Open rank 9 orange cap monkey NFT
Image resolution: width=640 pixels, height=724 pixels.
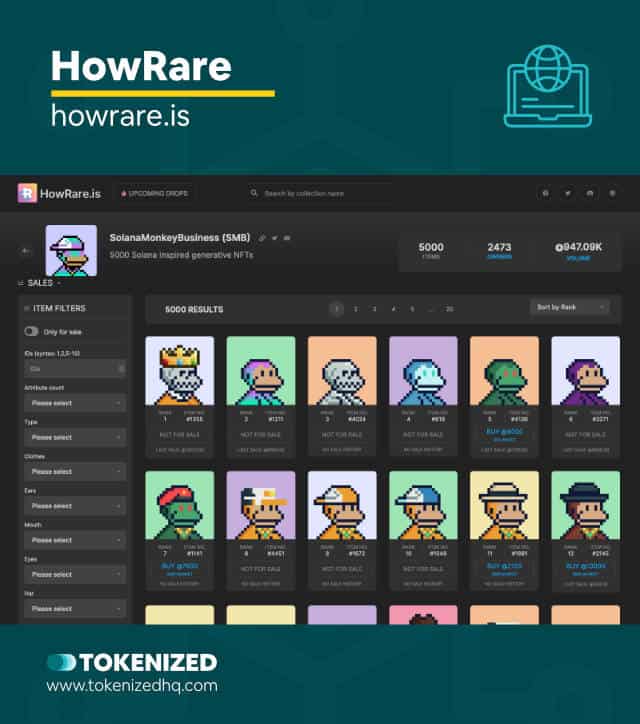click(342, 505)
